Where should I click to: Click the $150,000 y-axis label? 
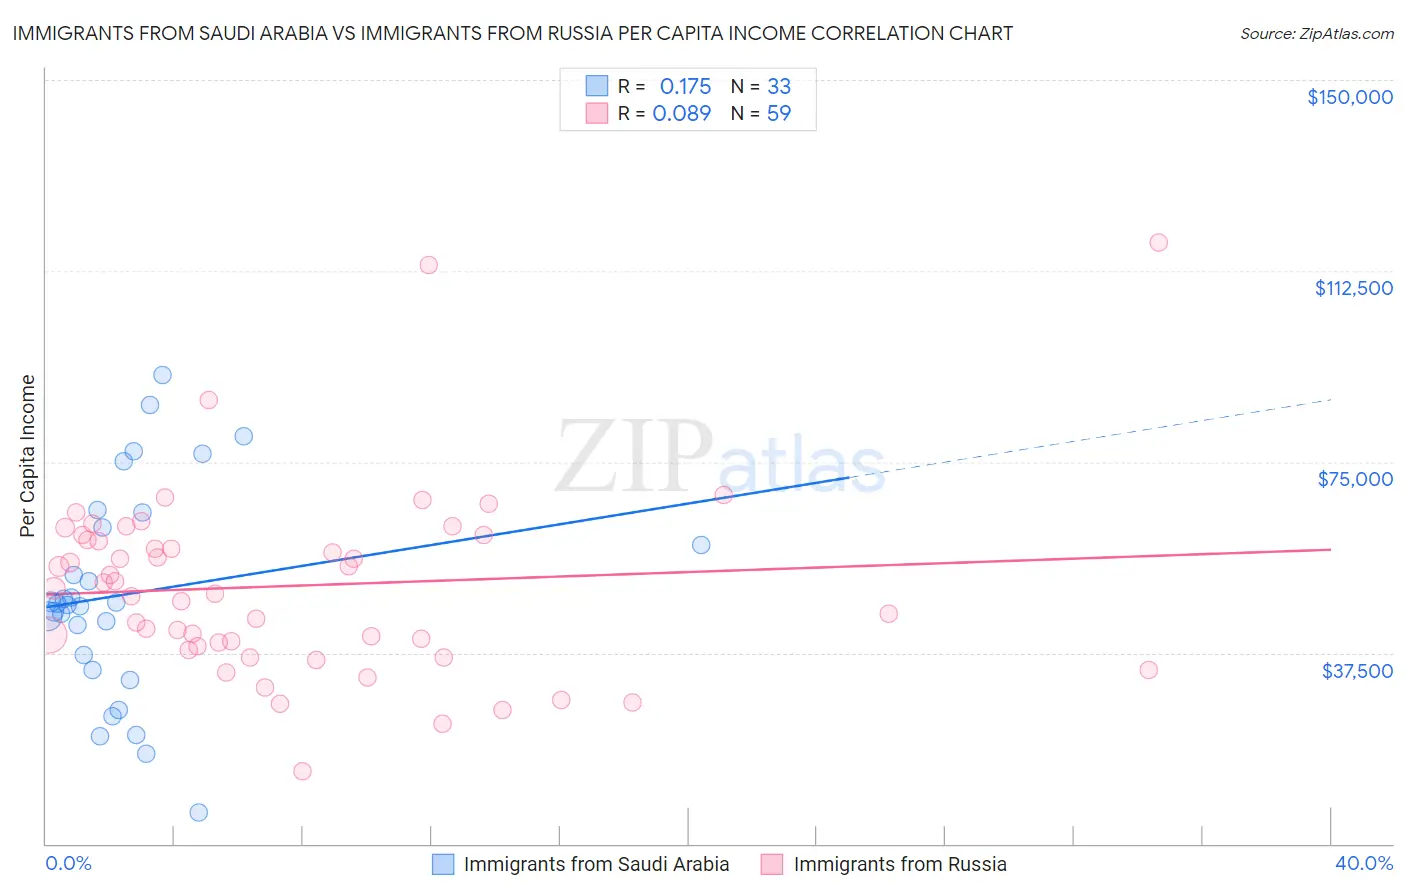tap(1350, 97)
